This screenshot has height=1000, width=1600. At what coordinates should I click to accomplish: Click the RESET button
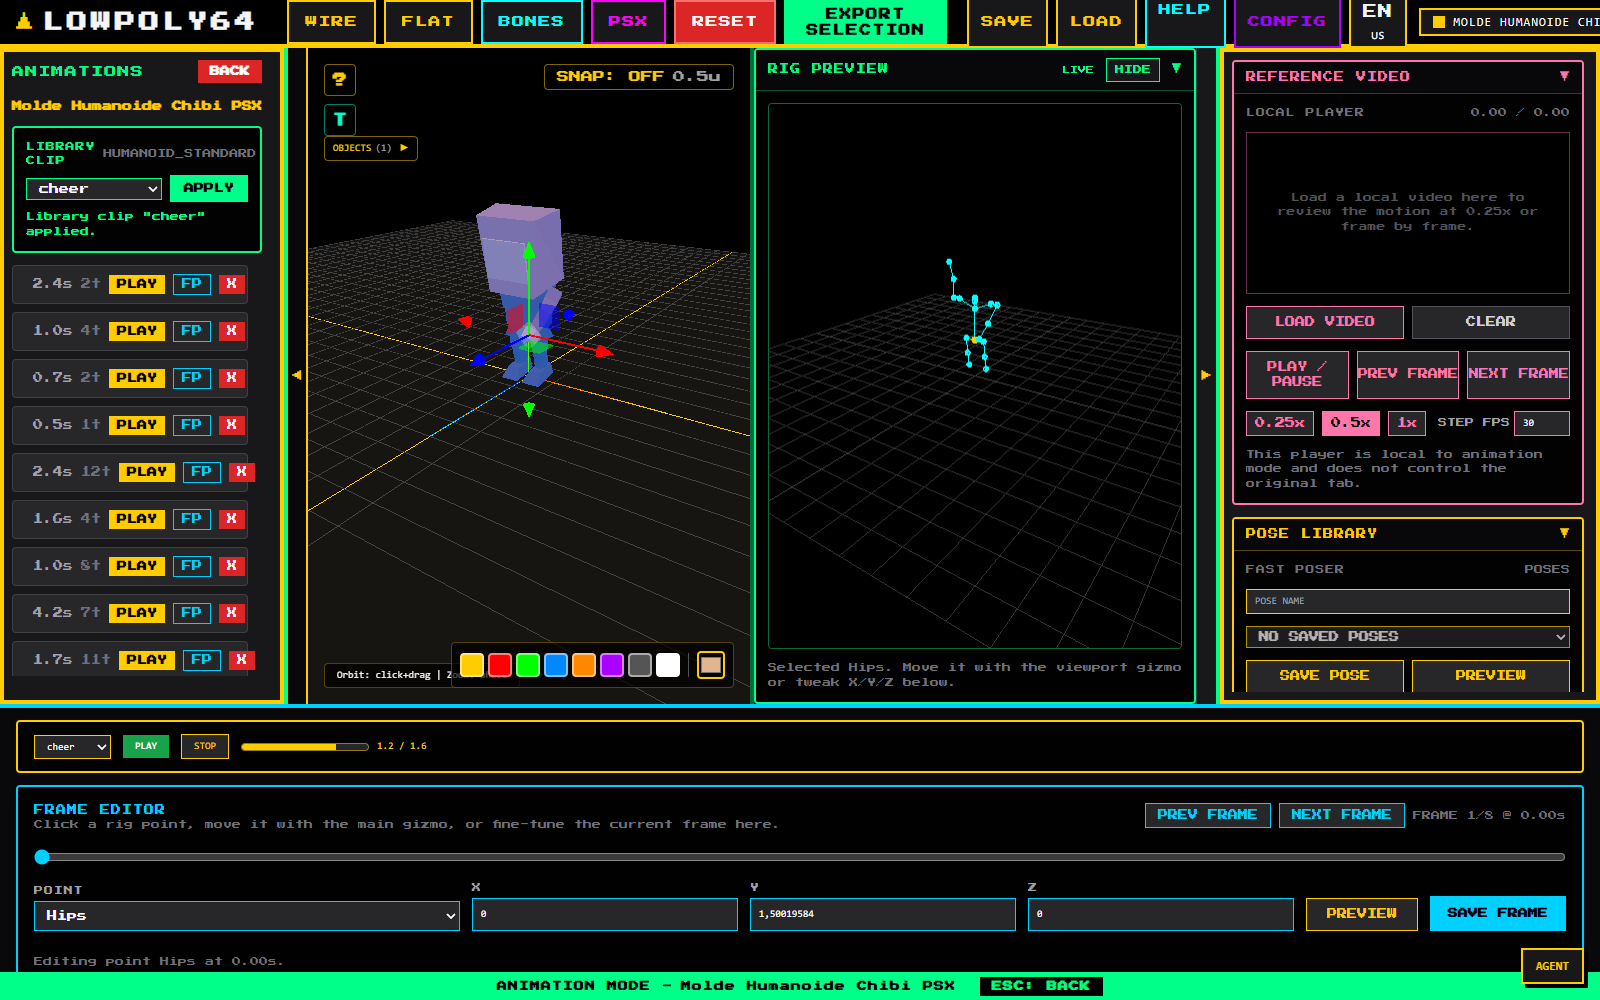[x=724, y=21]
